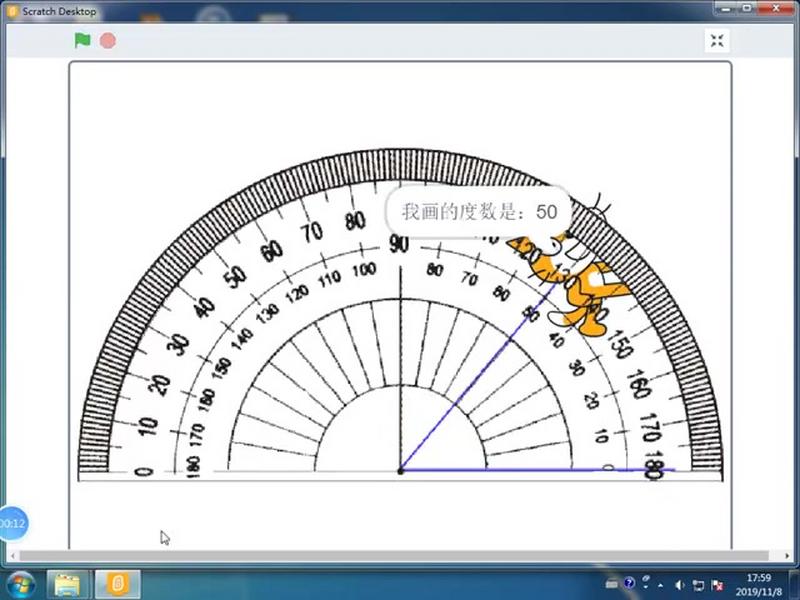Open the Windows Start menu
The height and width of the screenshot is (600, 800).
coord(19,584)
